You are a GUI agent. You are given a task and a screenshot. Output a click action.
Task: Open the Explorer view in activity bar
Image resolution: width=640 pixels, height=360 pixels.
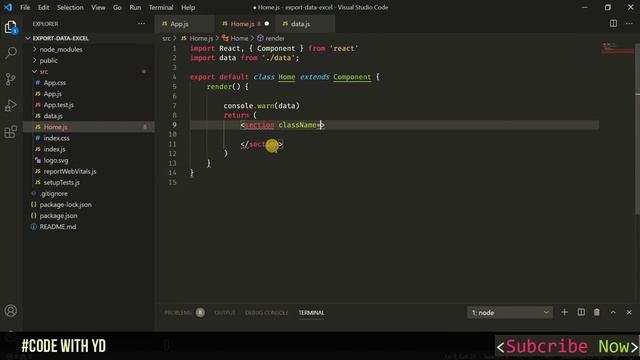click(x=11, y=27)
